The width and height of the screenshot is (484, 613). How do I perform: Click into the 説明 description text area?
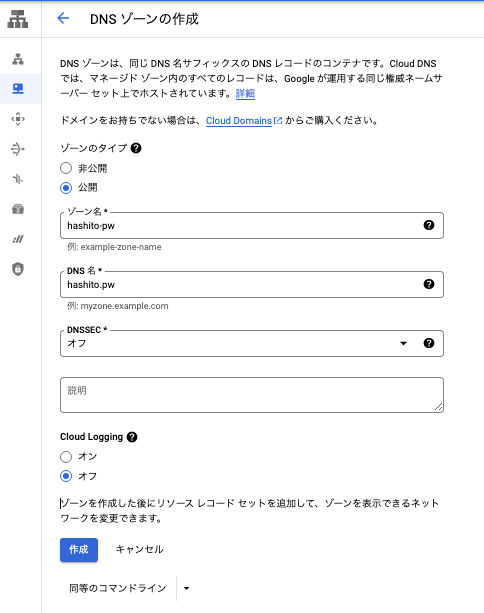pos(252,395)
